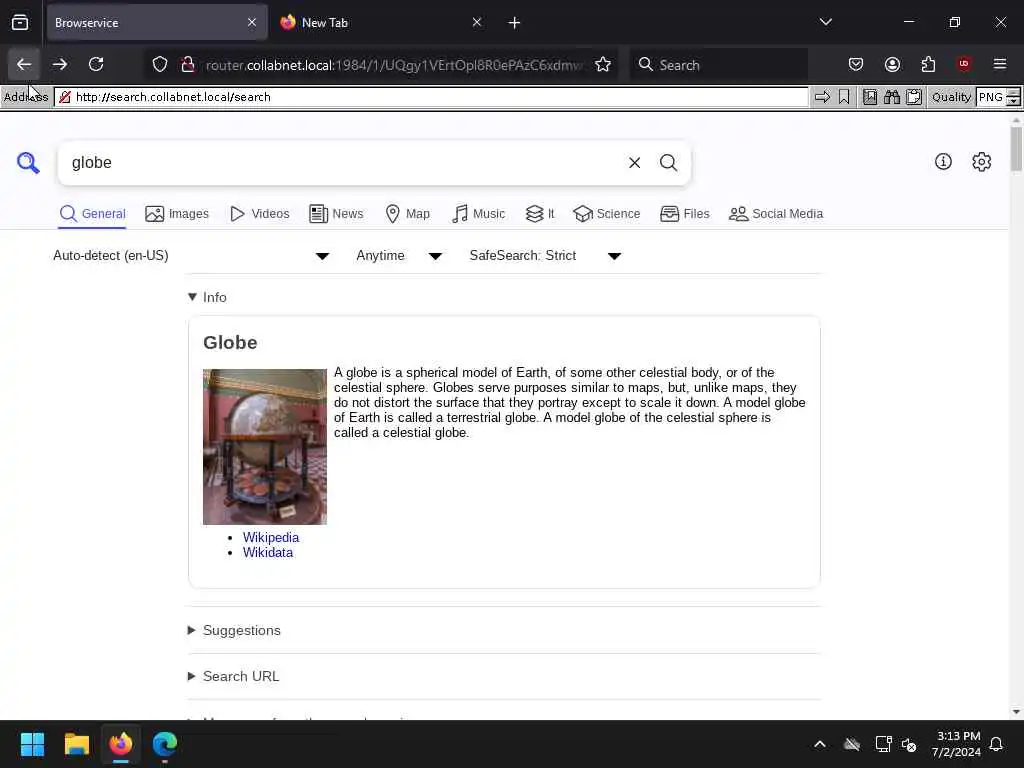The image size is (1024, 768).
Task: Switch to the Music tab
Action: pyautogui.click(x=478, y=214)
